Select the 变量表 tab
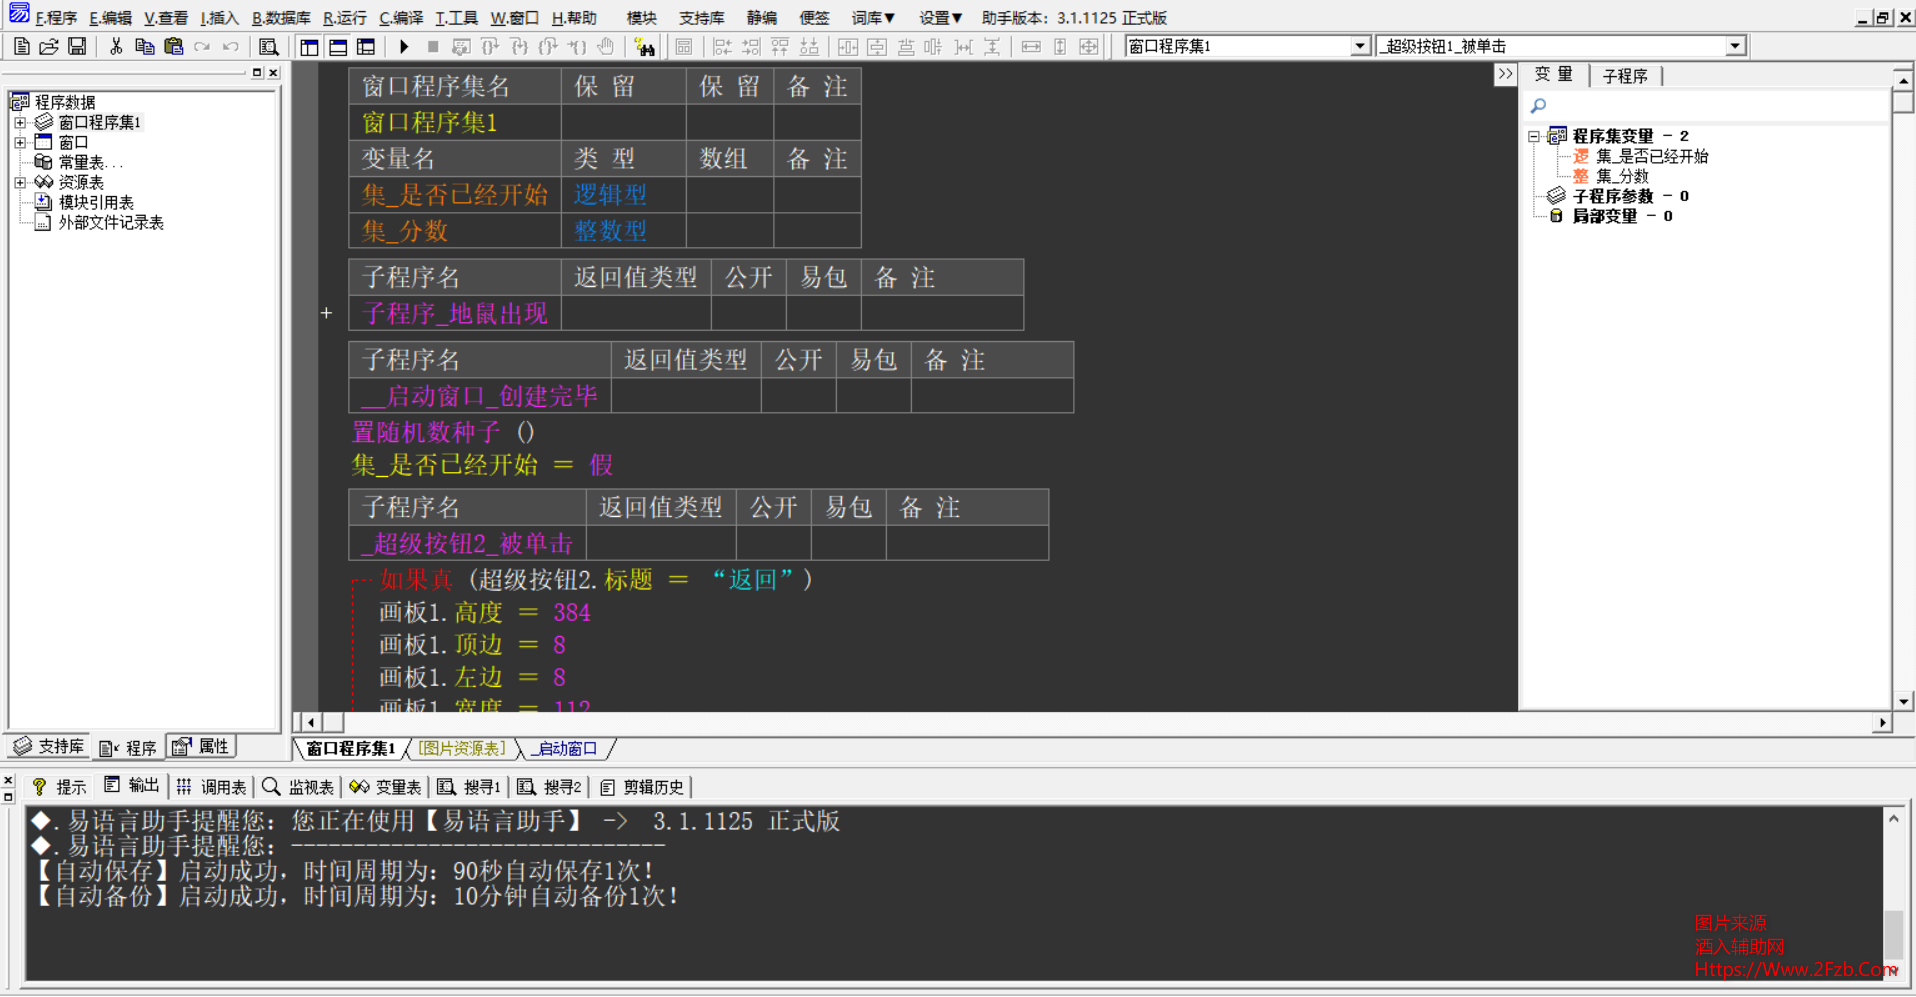This screenshot has width=1916, height=997. pos(385,787)
